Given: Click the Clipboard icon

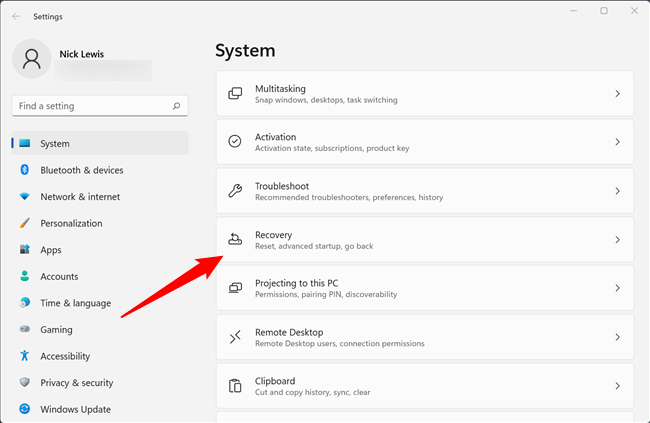Looking at the screenshot, I should point(235,386).
